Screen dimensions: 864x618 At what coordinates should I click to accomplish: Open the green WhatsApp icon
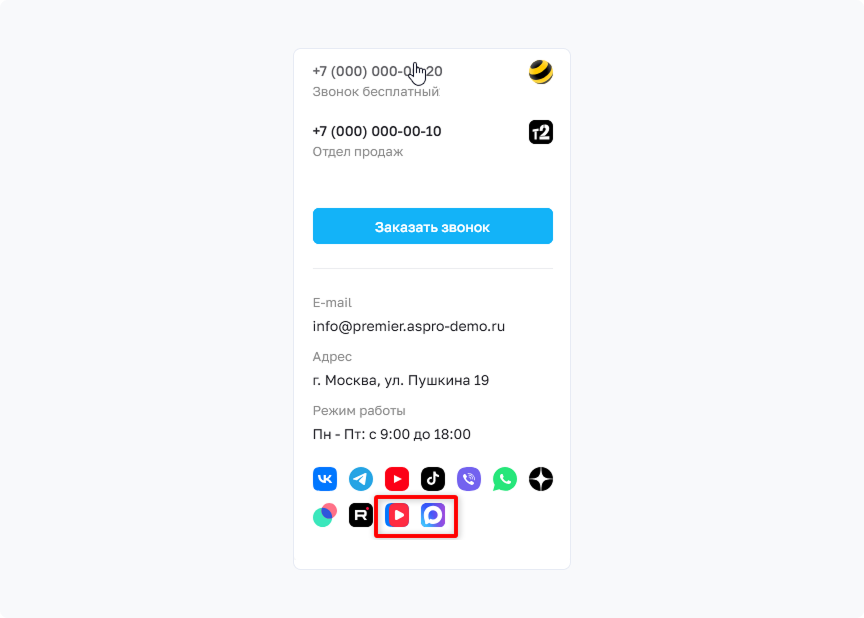505,479
